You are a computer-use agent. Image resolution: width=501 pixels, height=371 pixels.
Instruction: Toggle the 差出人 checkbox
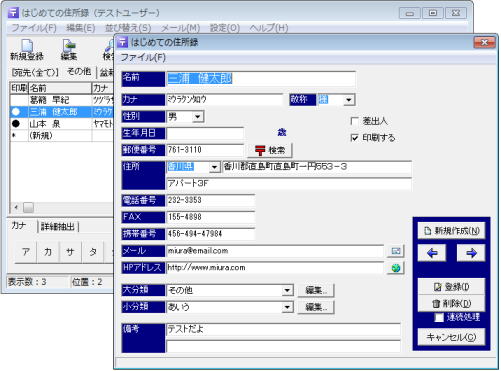pos(355,121)
